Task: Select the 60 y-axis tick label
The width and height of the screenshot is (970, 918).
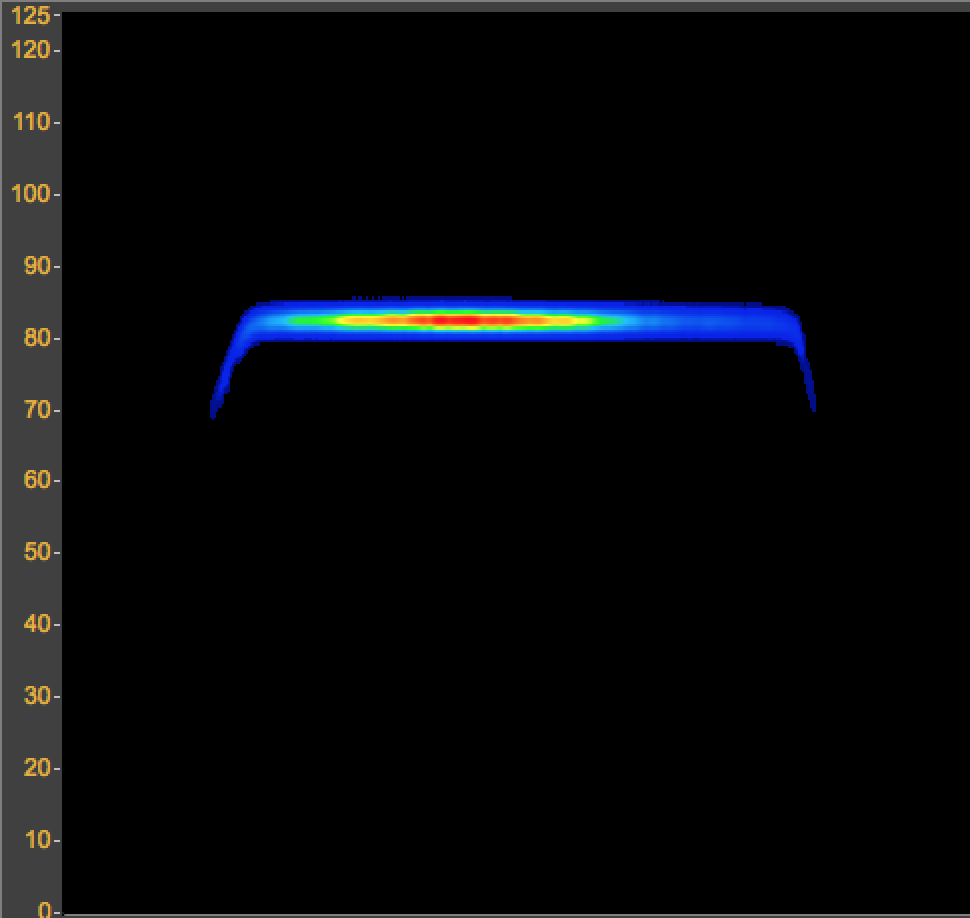Action: [x=36, y=481]
